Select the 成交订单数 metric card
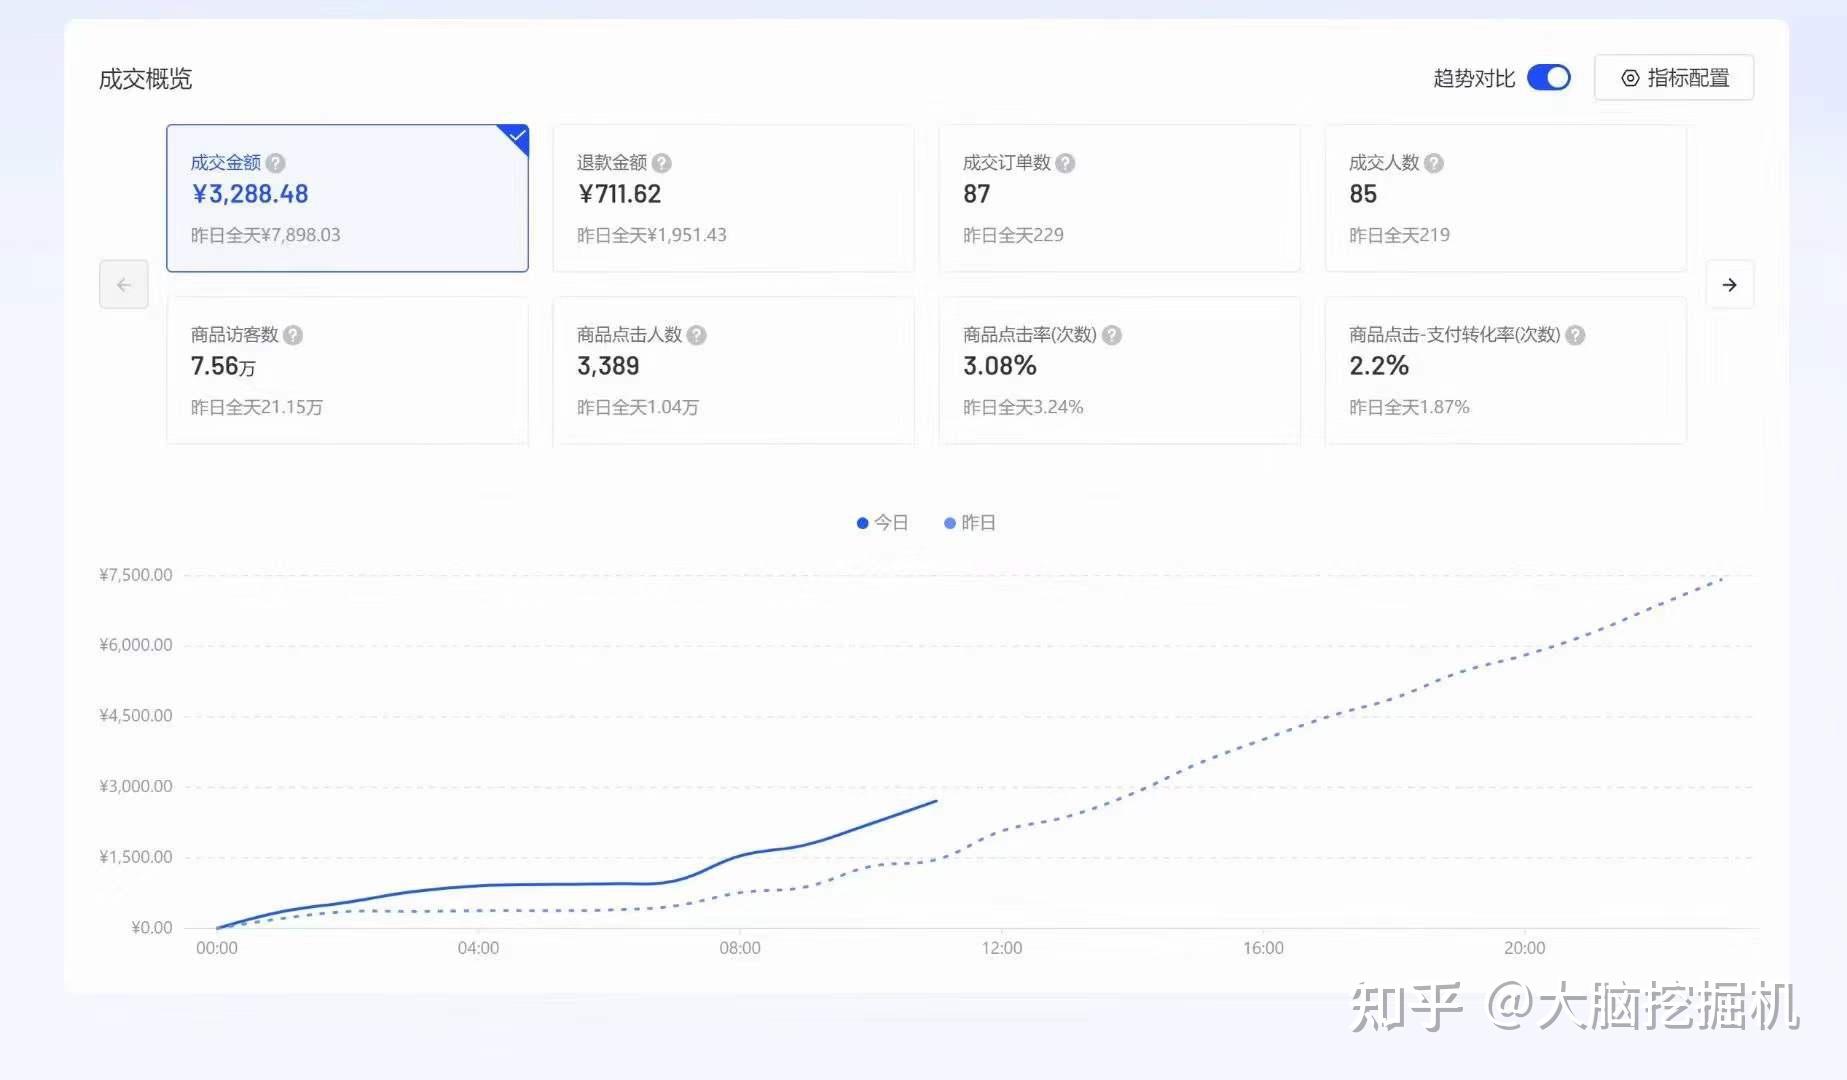Viewport: 1847px width, 1080px height. (x=1119, y=198)
